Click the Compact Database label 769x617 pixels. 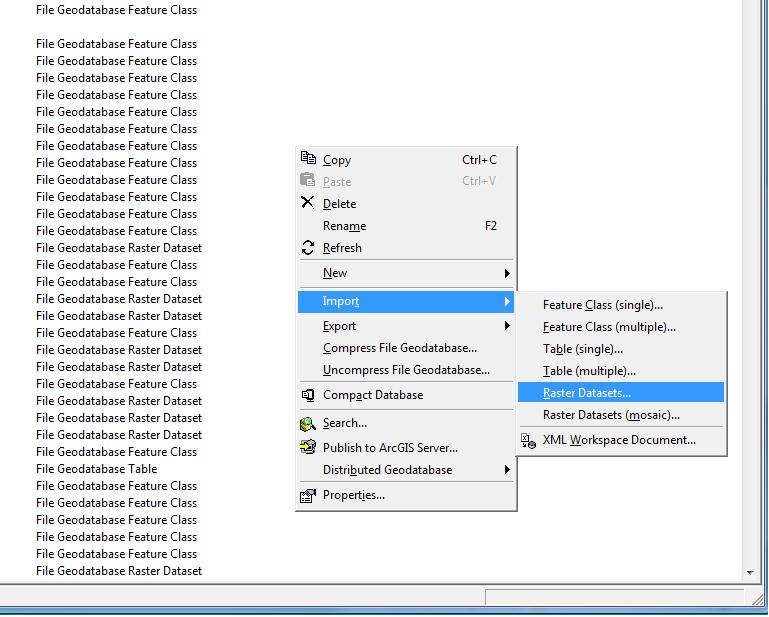tap(373, 395)
